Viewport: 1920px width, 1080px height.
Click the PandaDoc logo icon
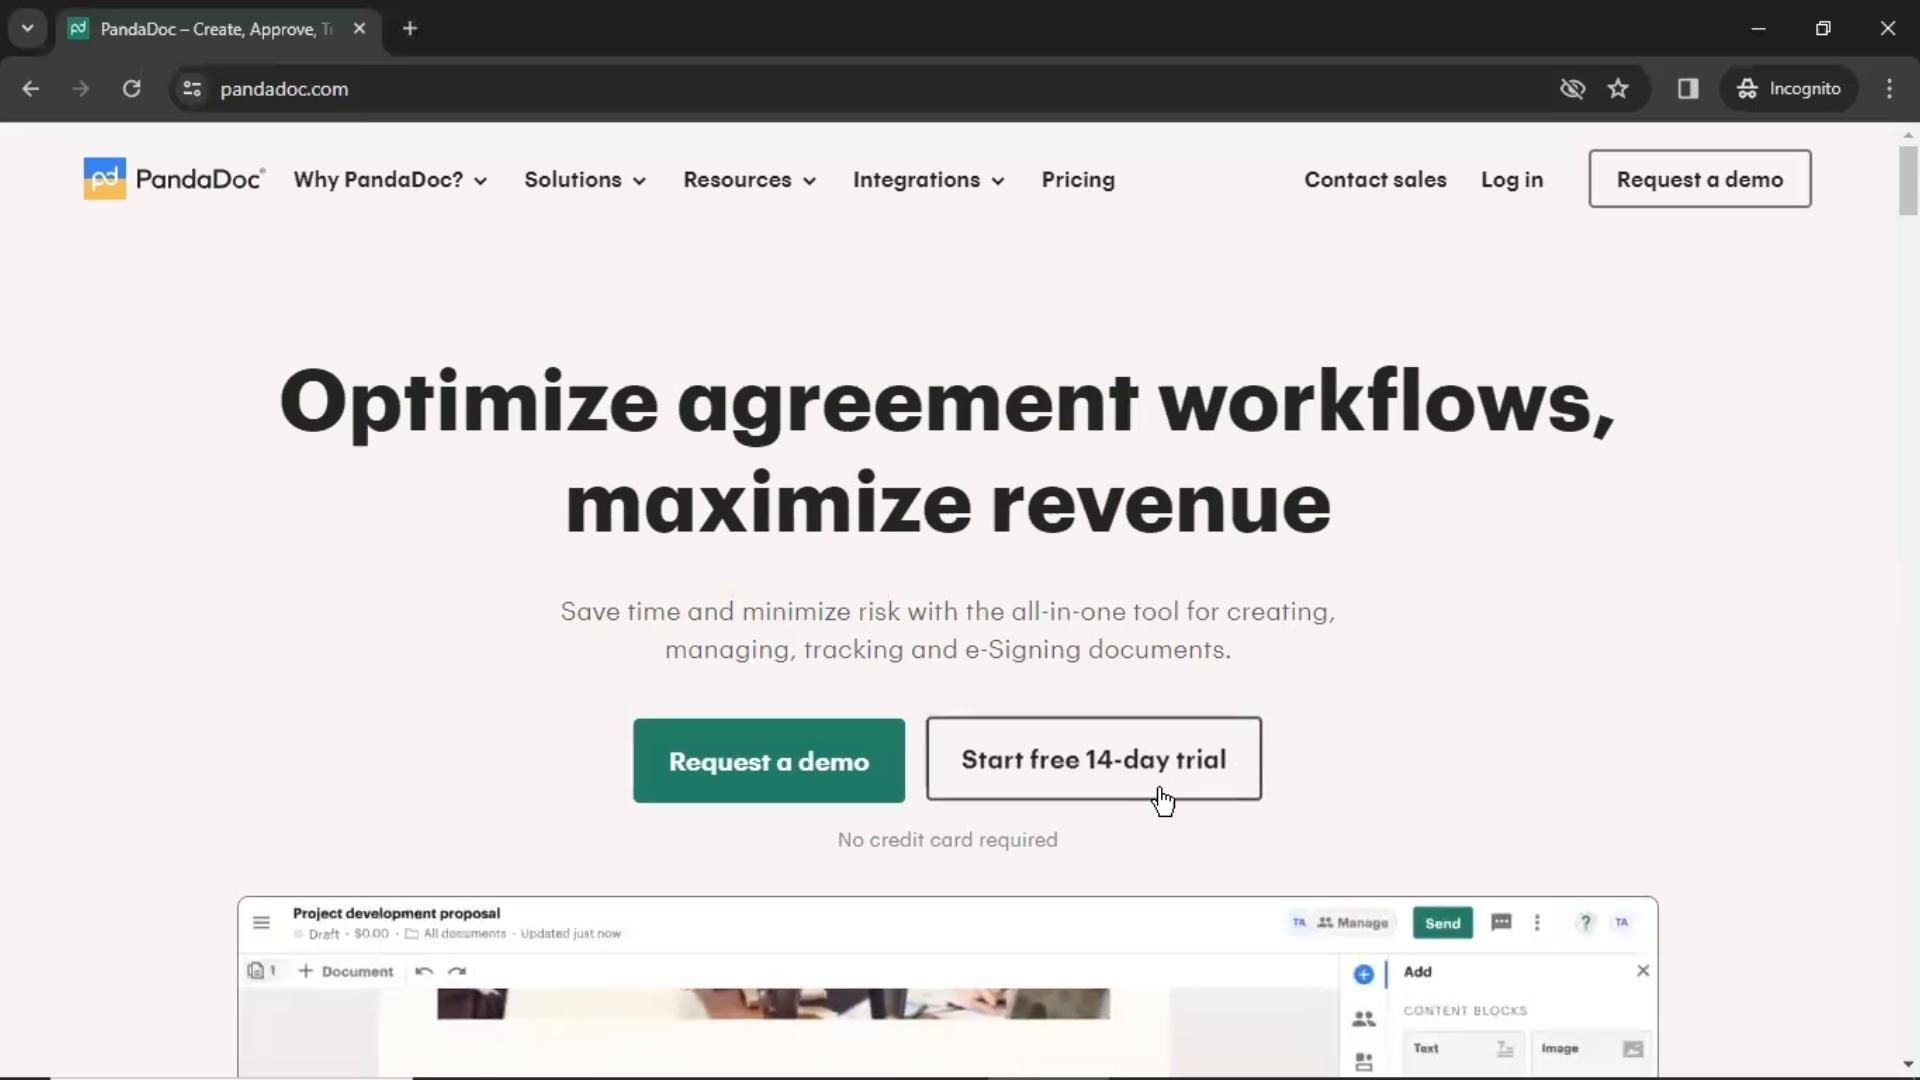click(x=104, y=179)
